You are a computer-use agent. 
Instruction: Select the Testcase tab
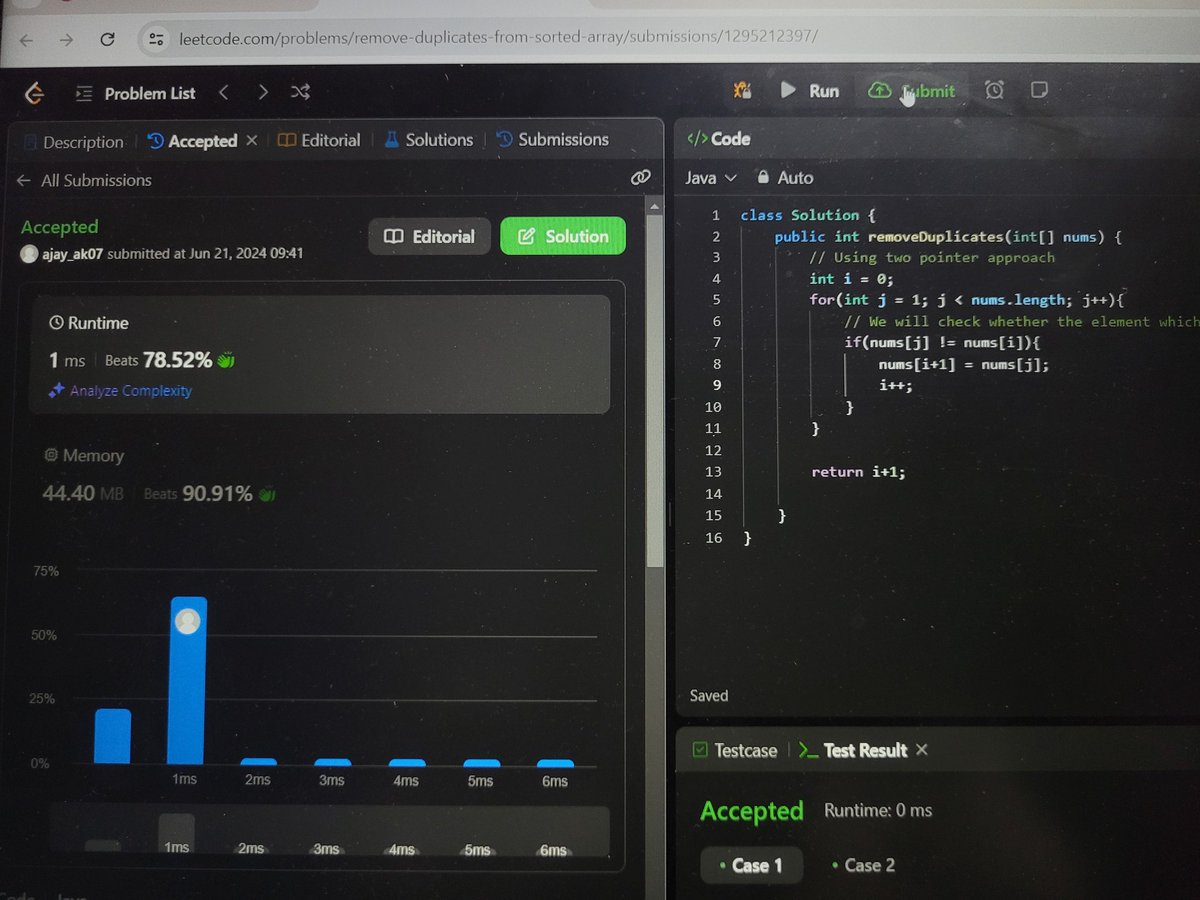[x=735, y=750]
